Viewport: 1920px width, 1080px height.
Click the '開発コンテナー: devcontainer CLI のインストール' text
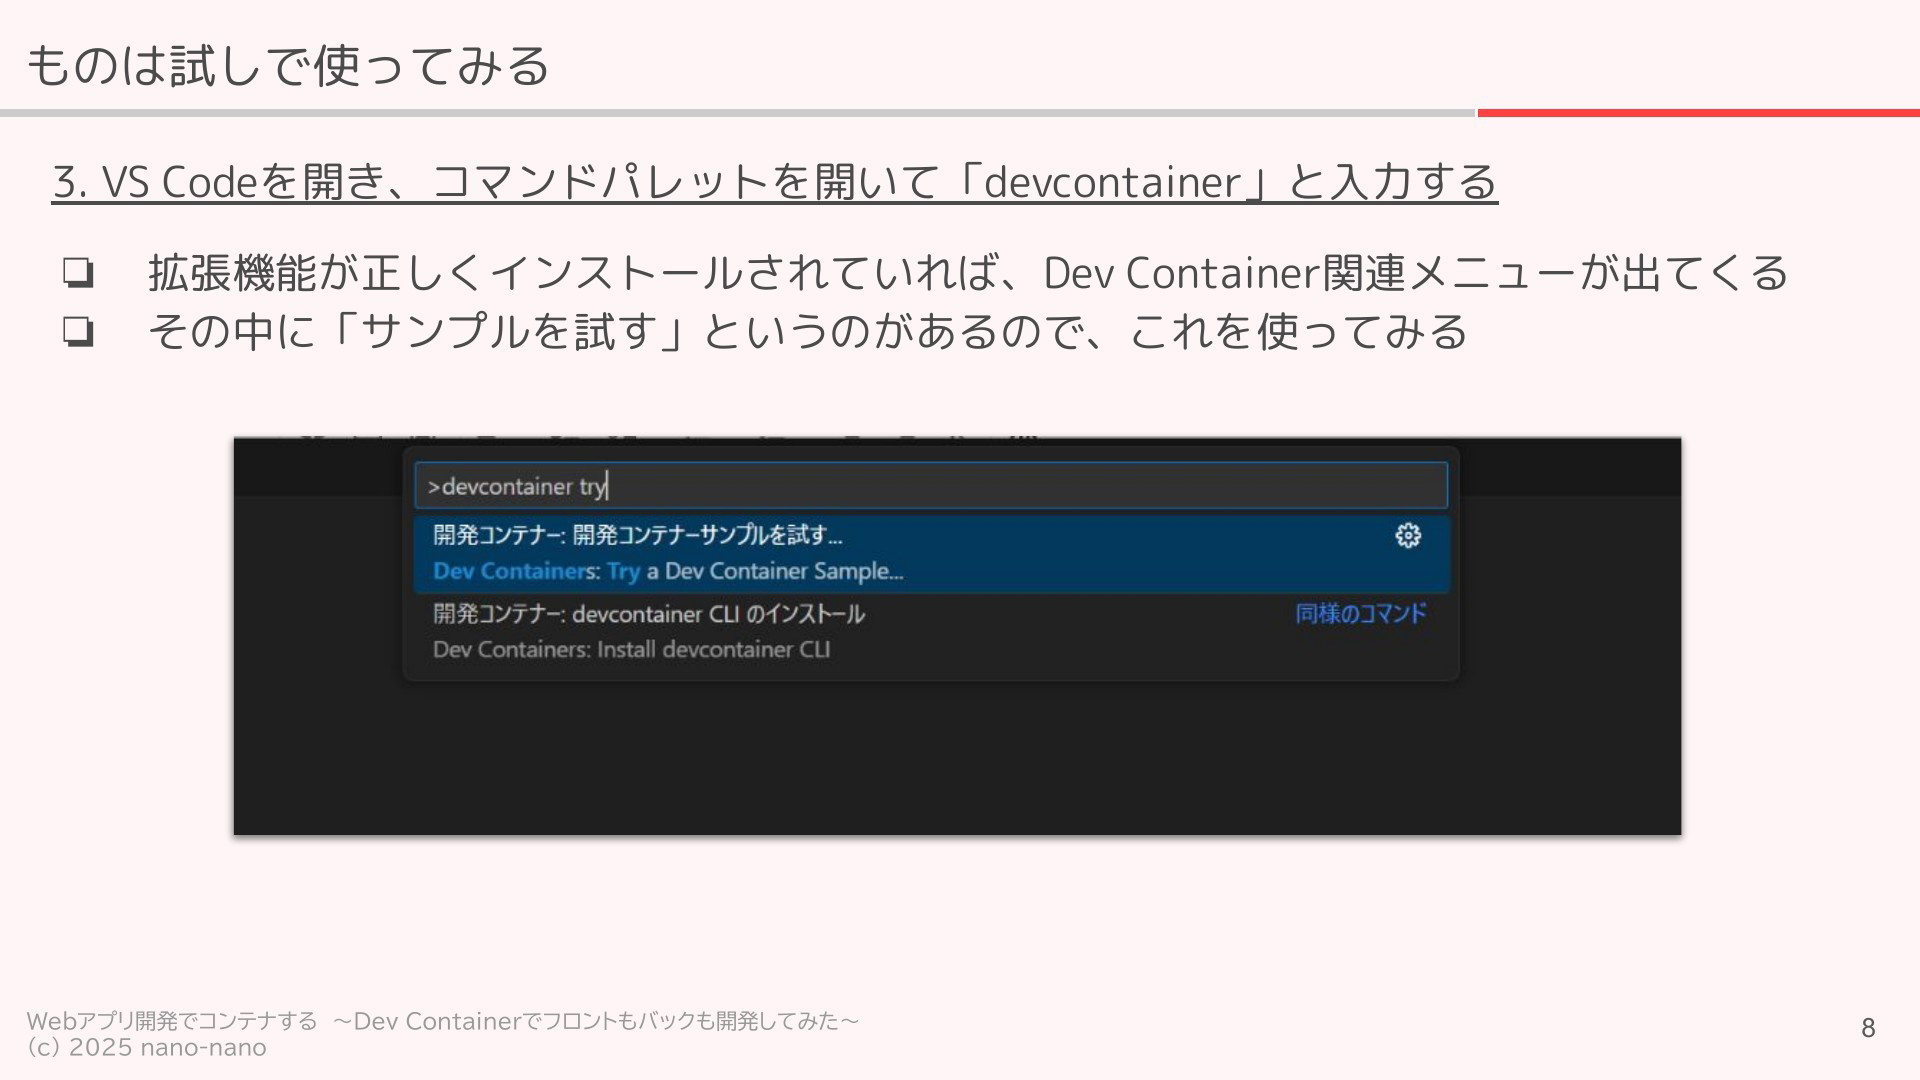(648, 613)
